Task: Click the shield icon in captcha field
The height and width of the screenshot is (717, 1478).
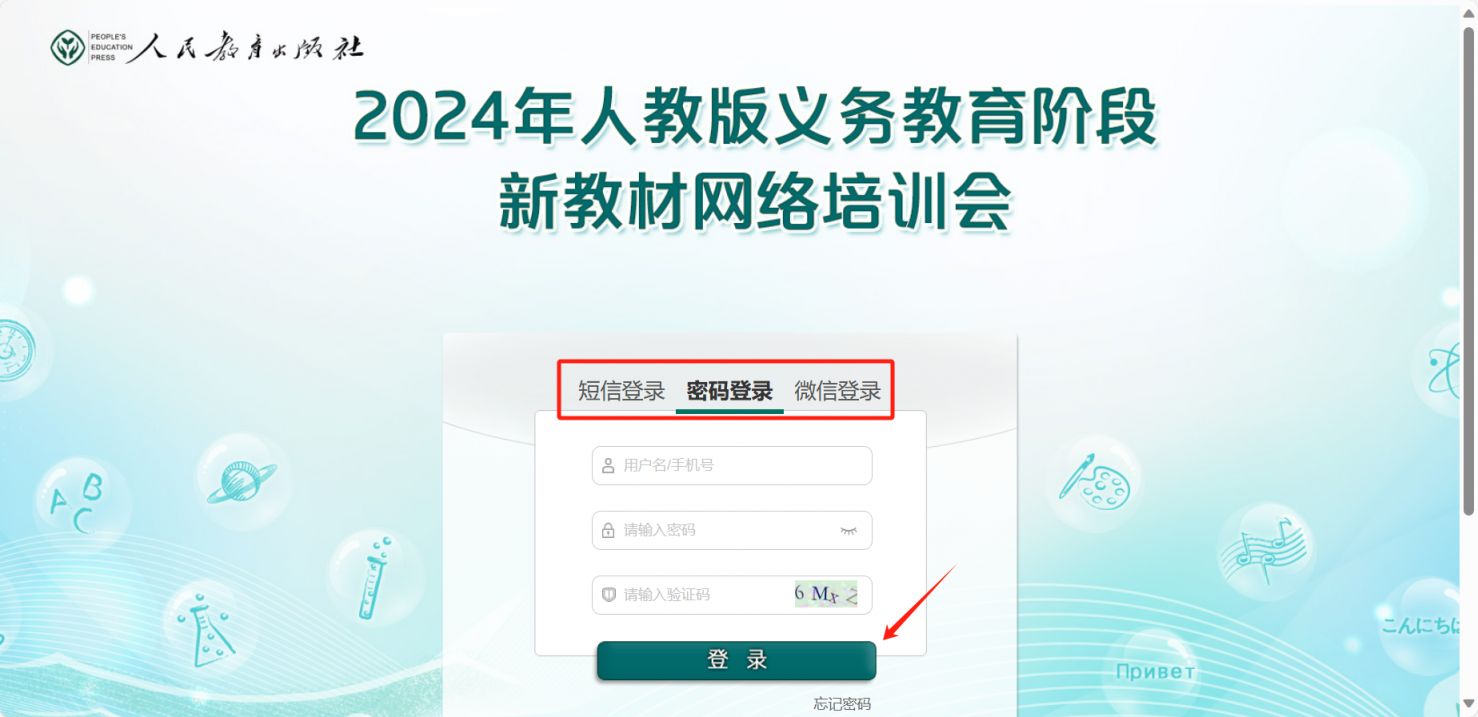Action: 608,594
